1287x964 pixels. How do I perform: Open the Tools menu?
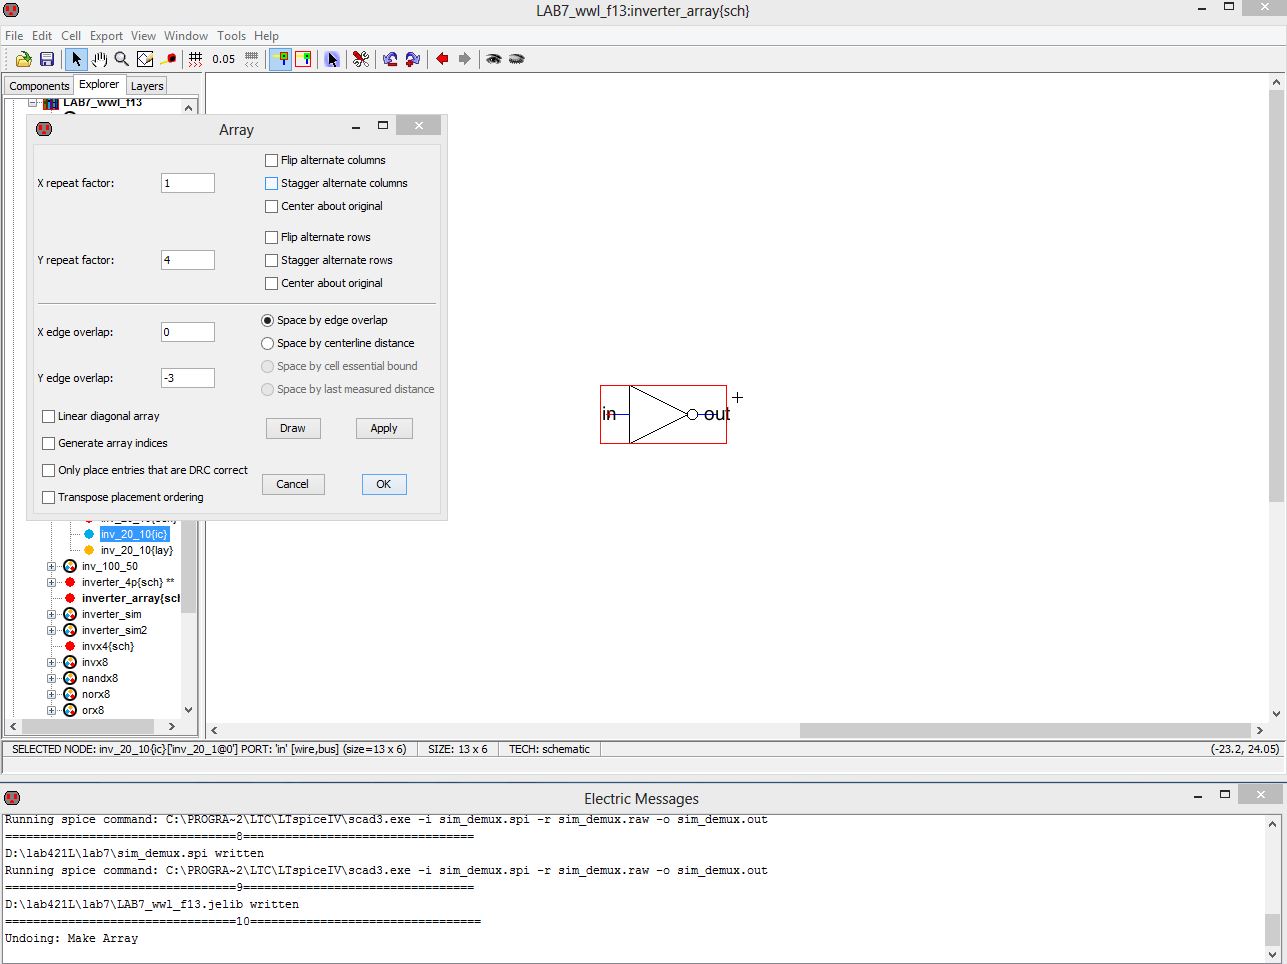231,35
